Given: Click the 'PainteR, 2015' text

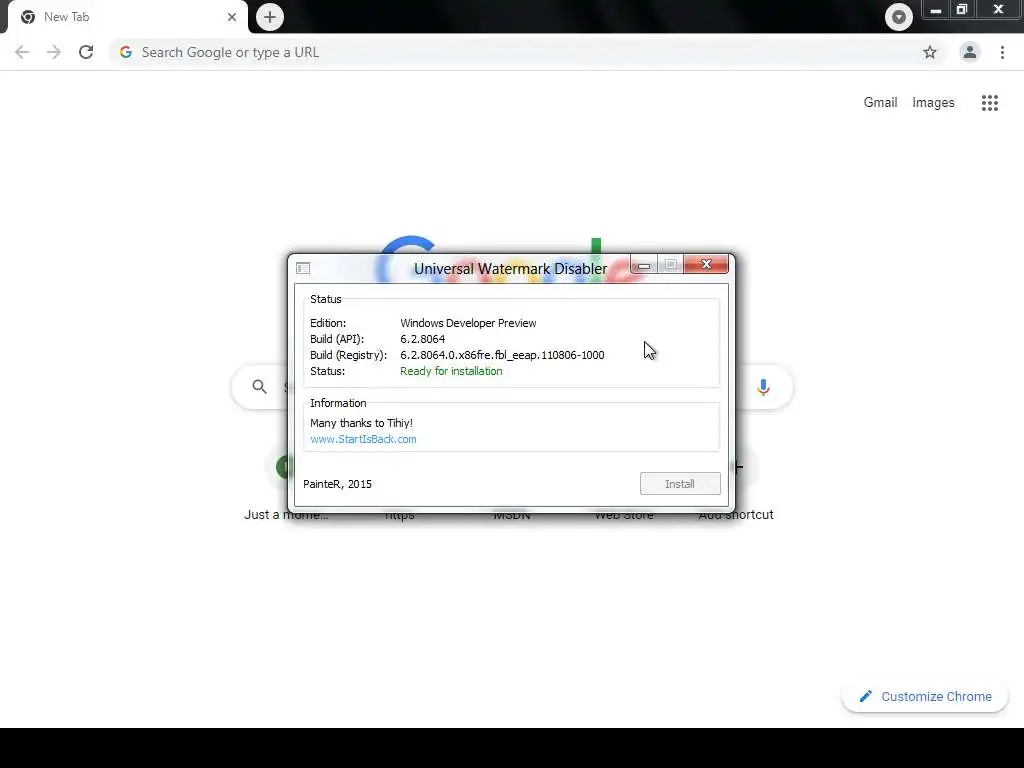Looking at the screenshot, I should click(337, 484).
